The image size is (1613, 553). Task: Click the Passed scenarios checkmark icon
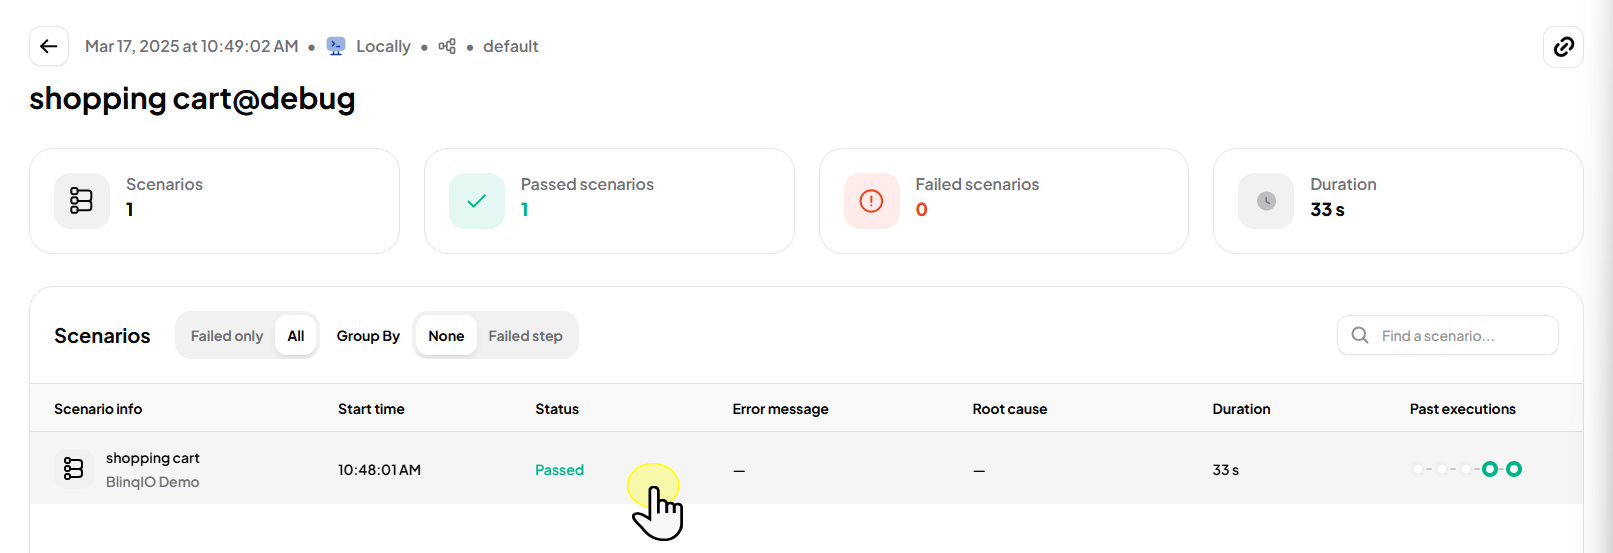click(x=477, y=201)
